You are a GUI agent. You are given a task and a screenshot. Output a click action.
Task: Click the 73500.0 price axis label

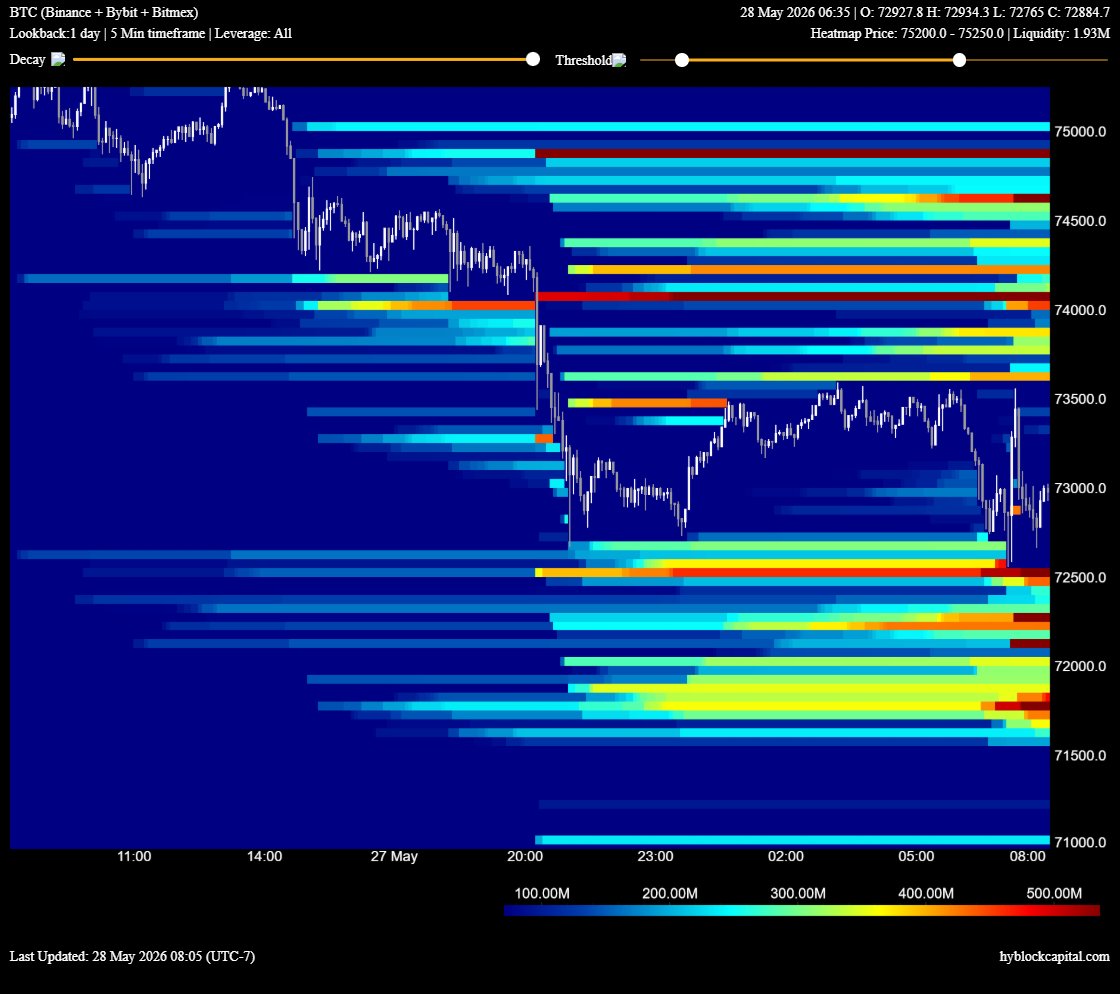point(1080,398)
